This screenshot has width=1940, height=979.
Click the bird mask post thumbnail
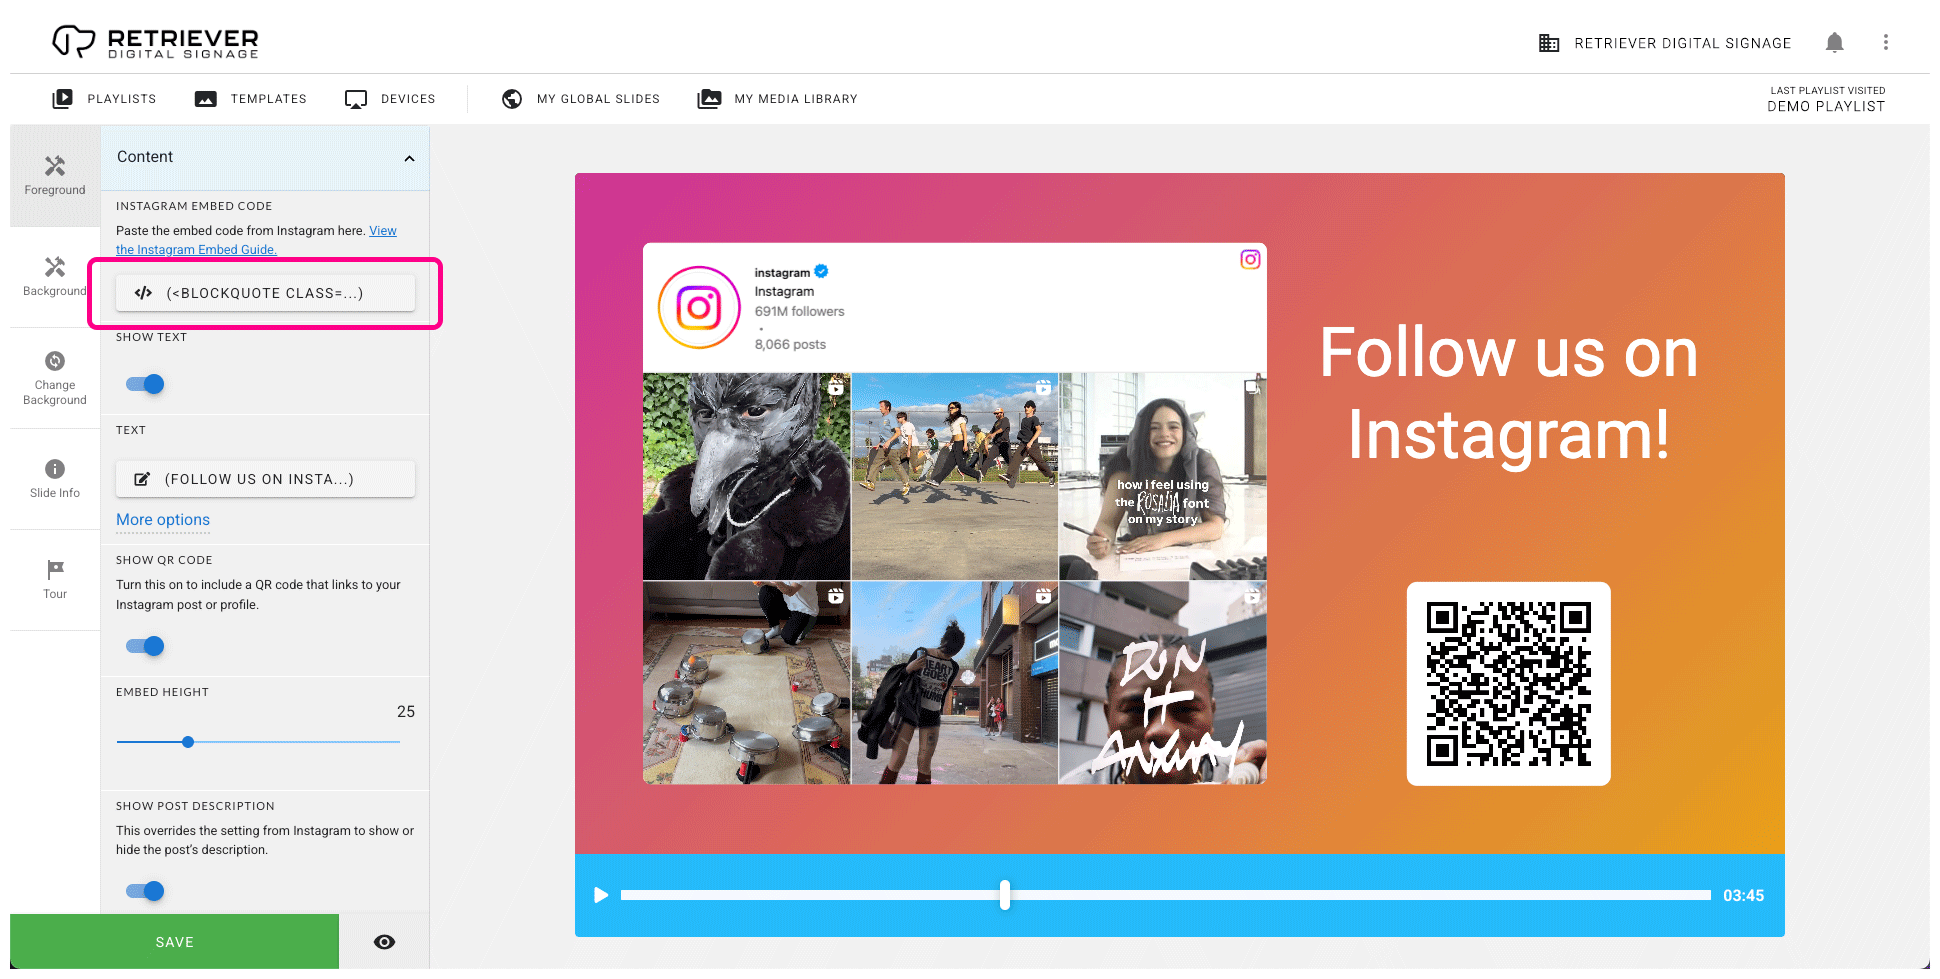tap(746, 476)
